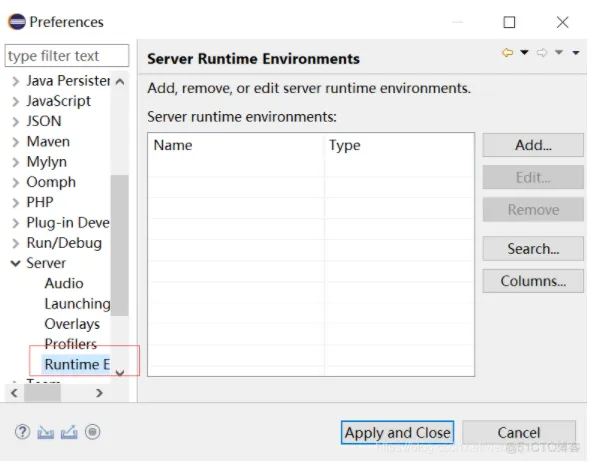The width and height of the screenshot is (606, 473).
Task: Open the Columns... dialog button
Action: tap(532, 281)
